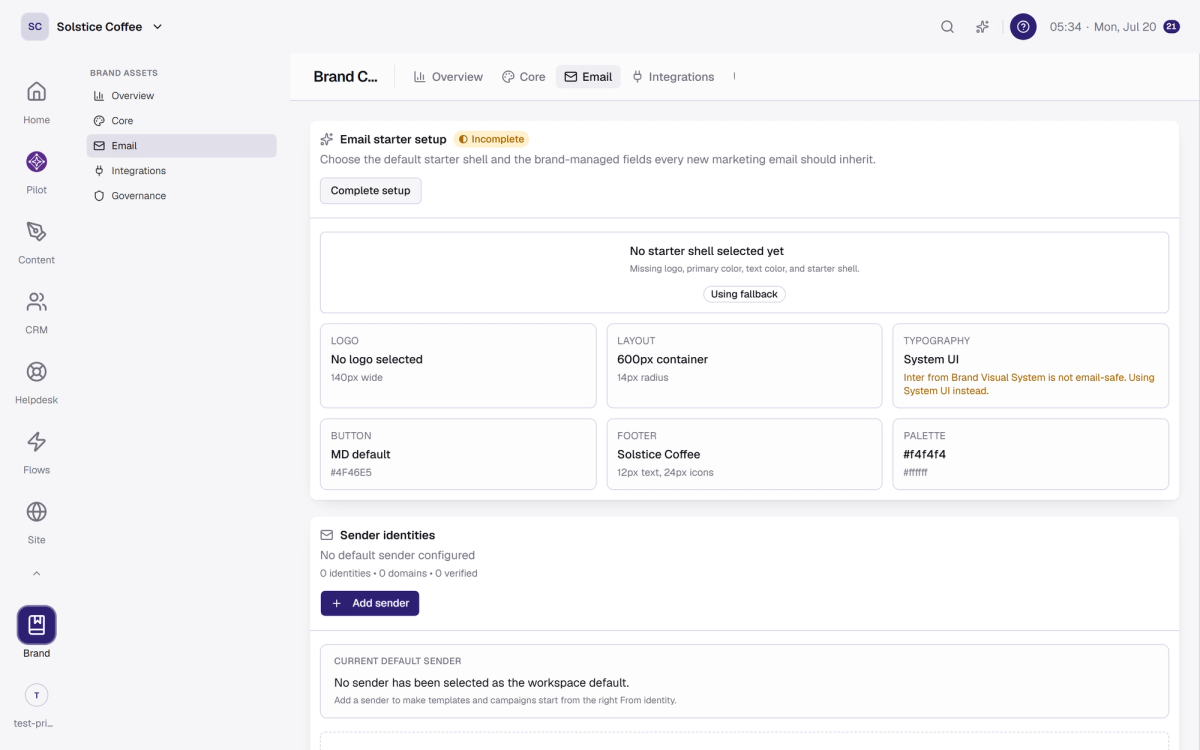Click the AI sparkle icon in header

(983, 27)
